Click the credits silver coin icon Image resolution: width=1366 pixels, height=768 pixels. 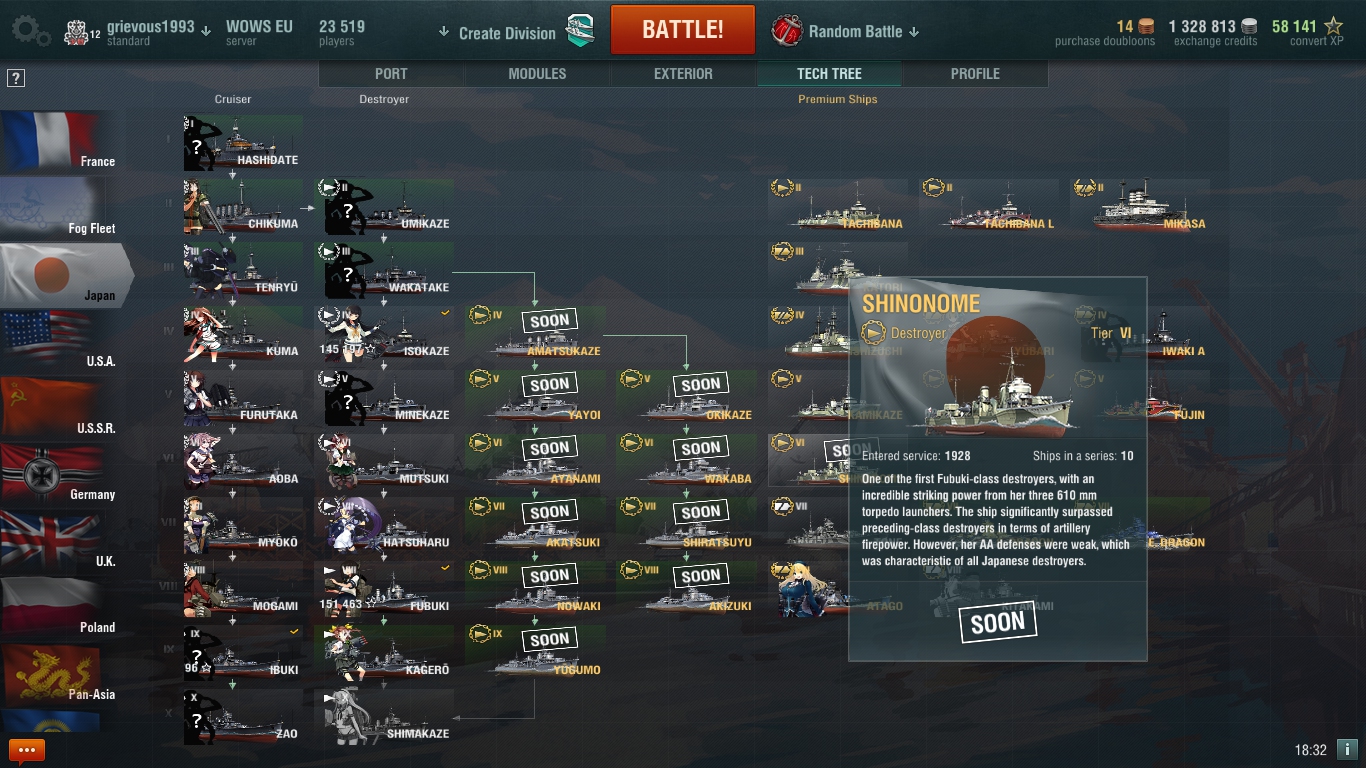pyautogui.click(x=1250, y=27)
